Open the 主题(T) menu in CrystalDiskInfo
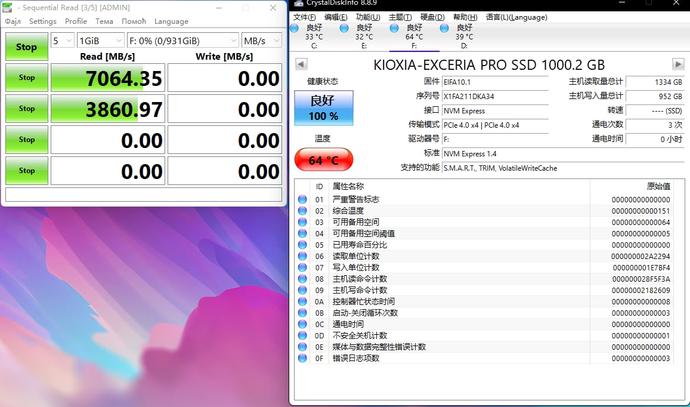Viewport: 690px width, 407px height. click(400, 17)
